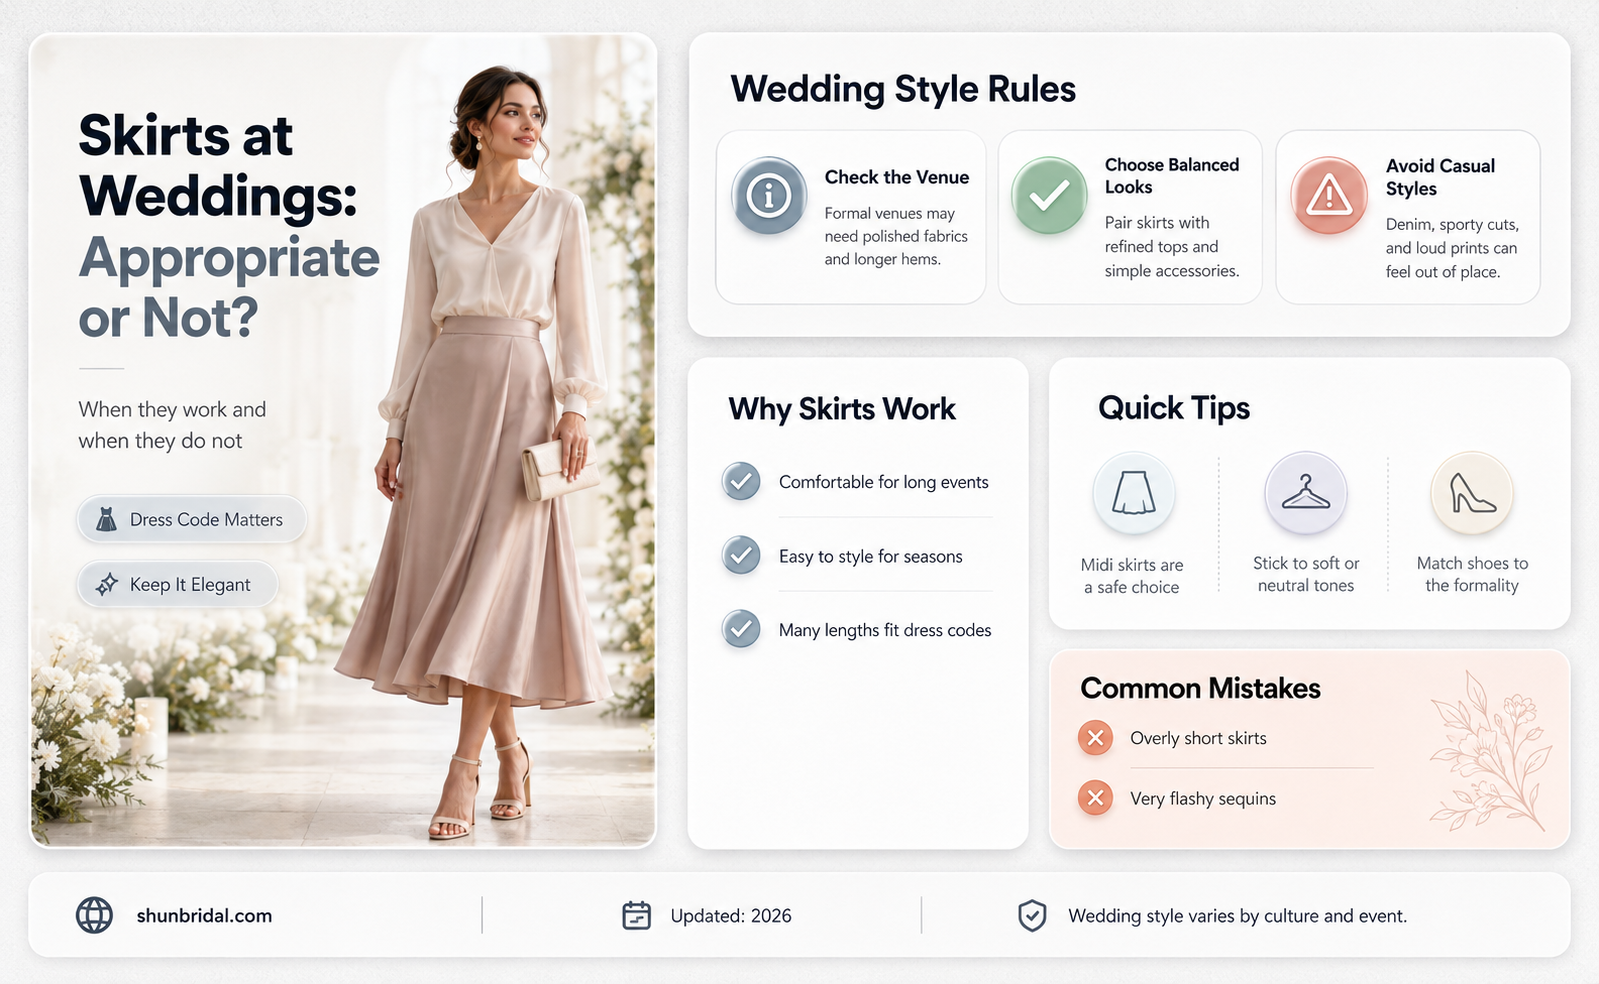This screenshot has height=984, width=1599.
Task: Click 'Pair skirts with refined tops' description
Action: click(x=1172, y=246)
